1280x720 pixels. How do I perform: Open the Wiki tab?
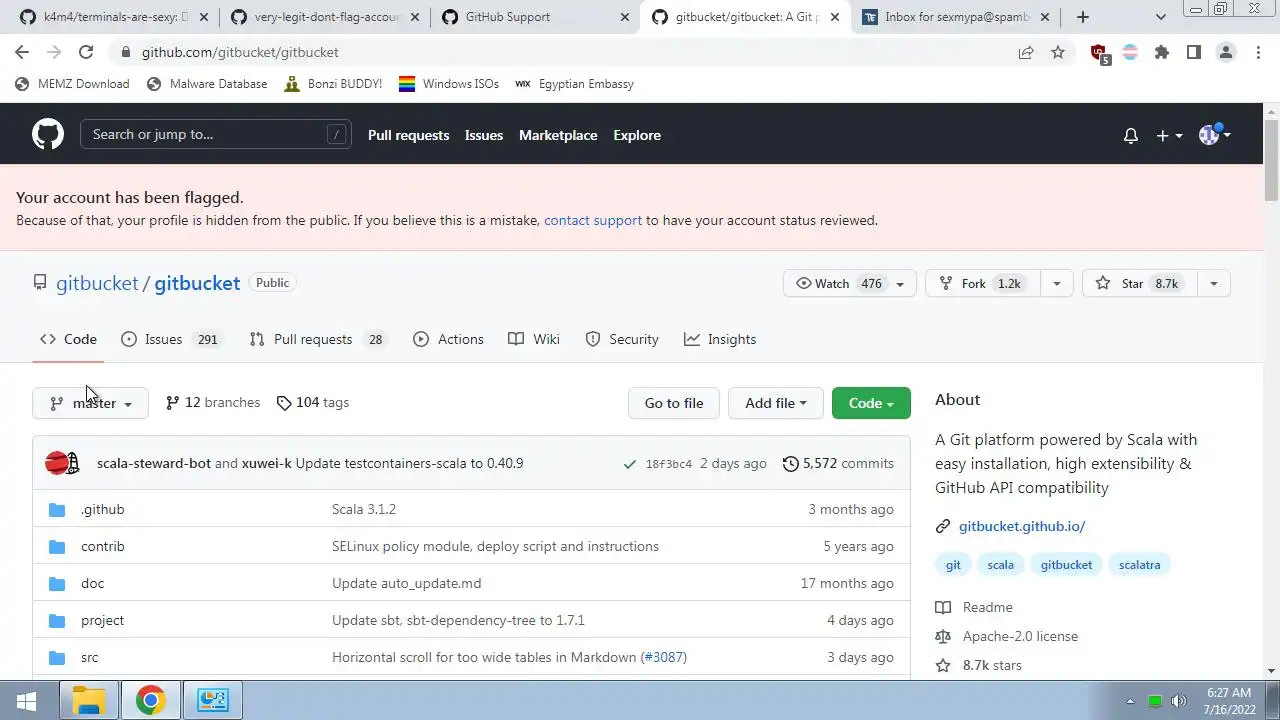point(534,339)
